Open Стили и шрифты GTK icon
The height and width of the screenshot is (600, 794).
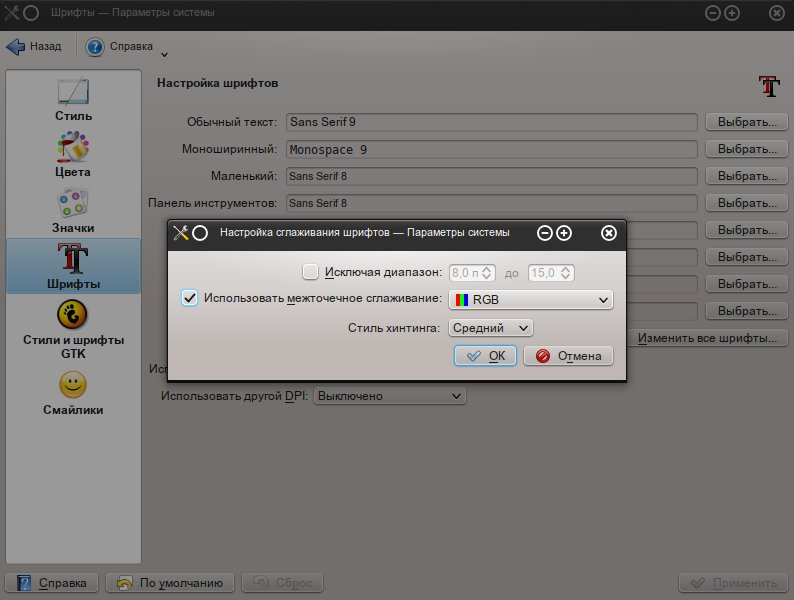tap(73, 316)
